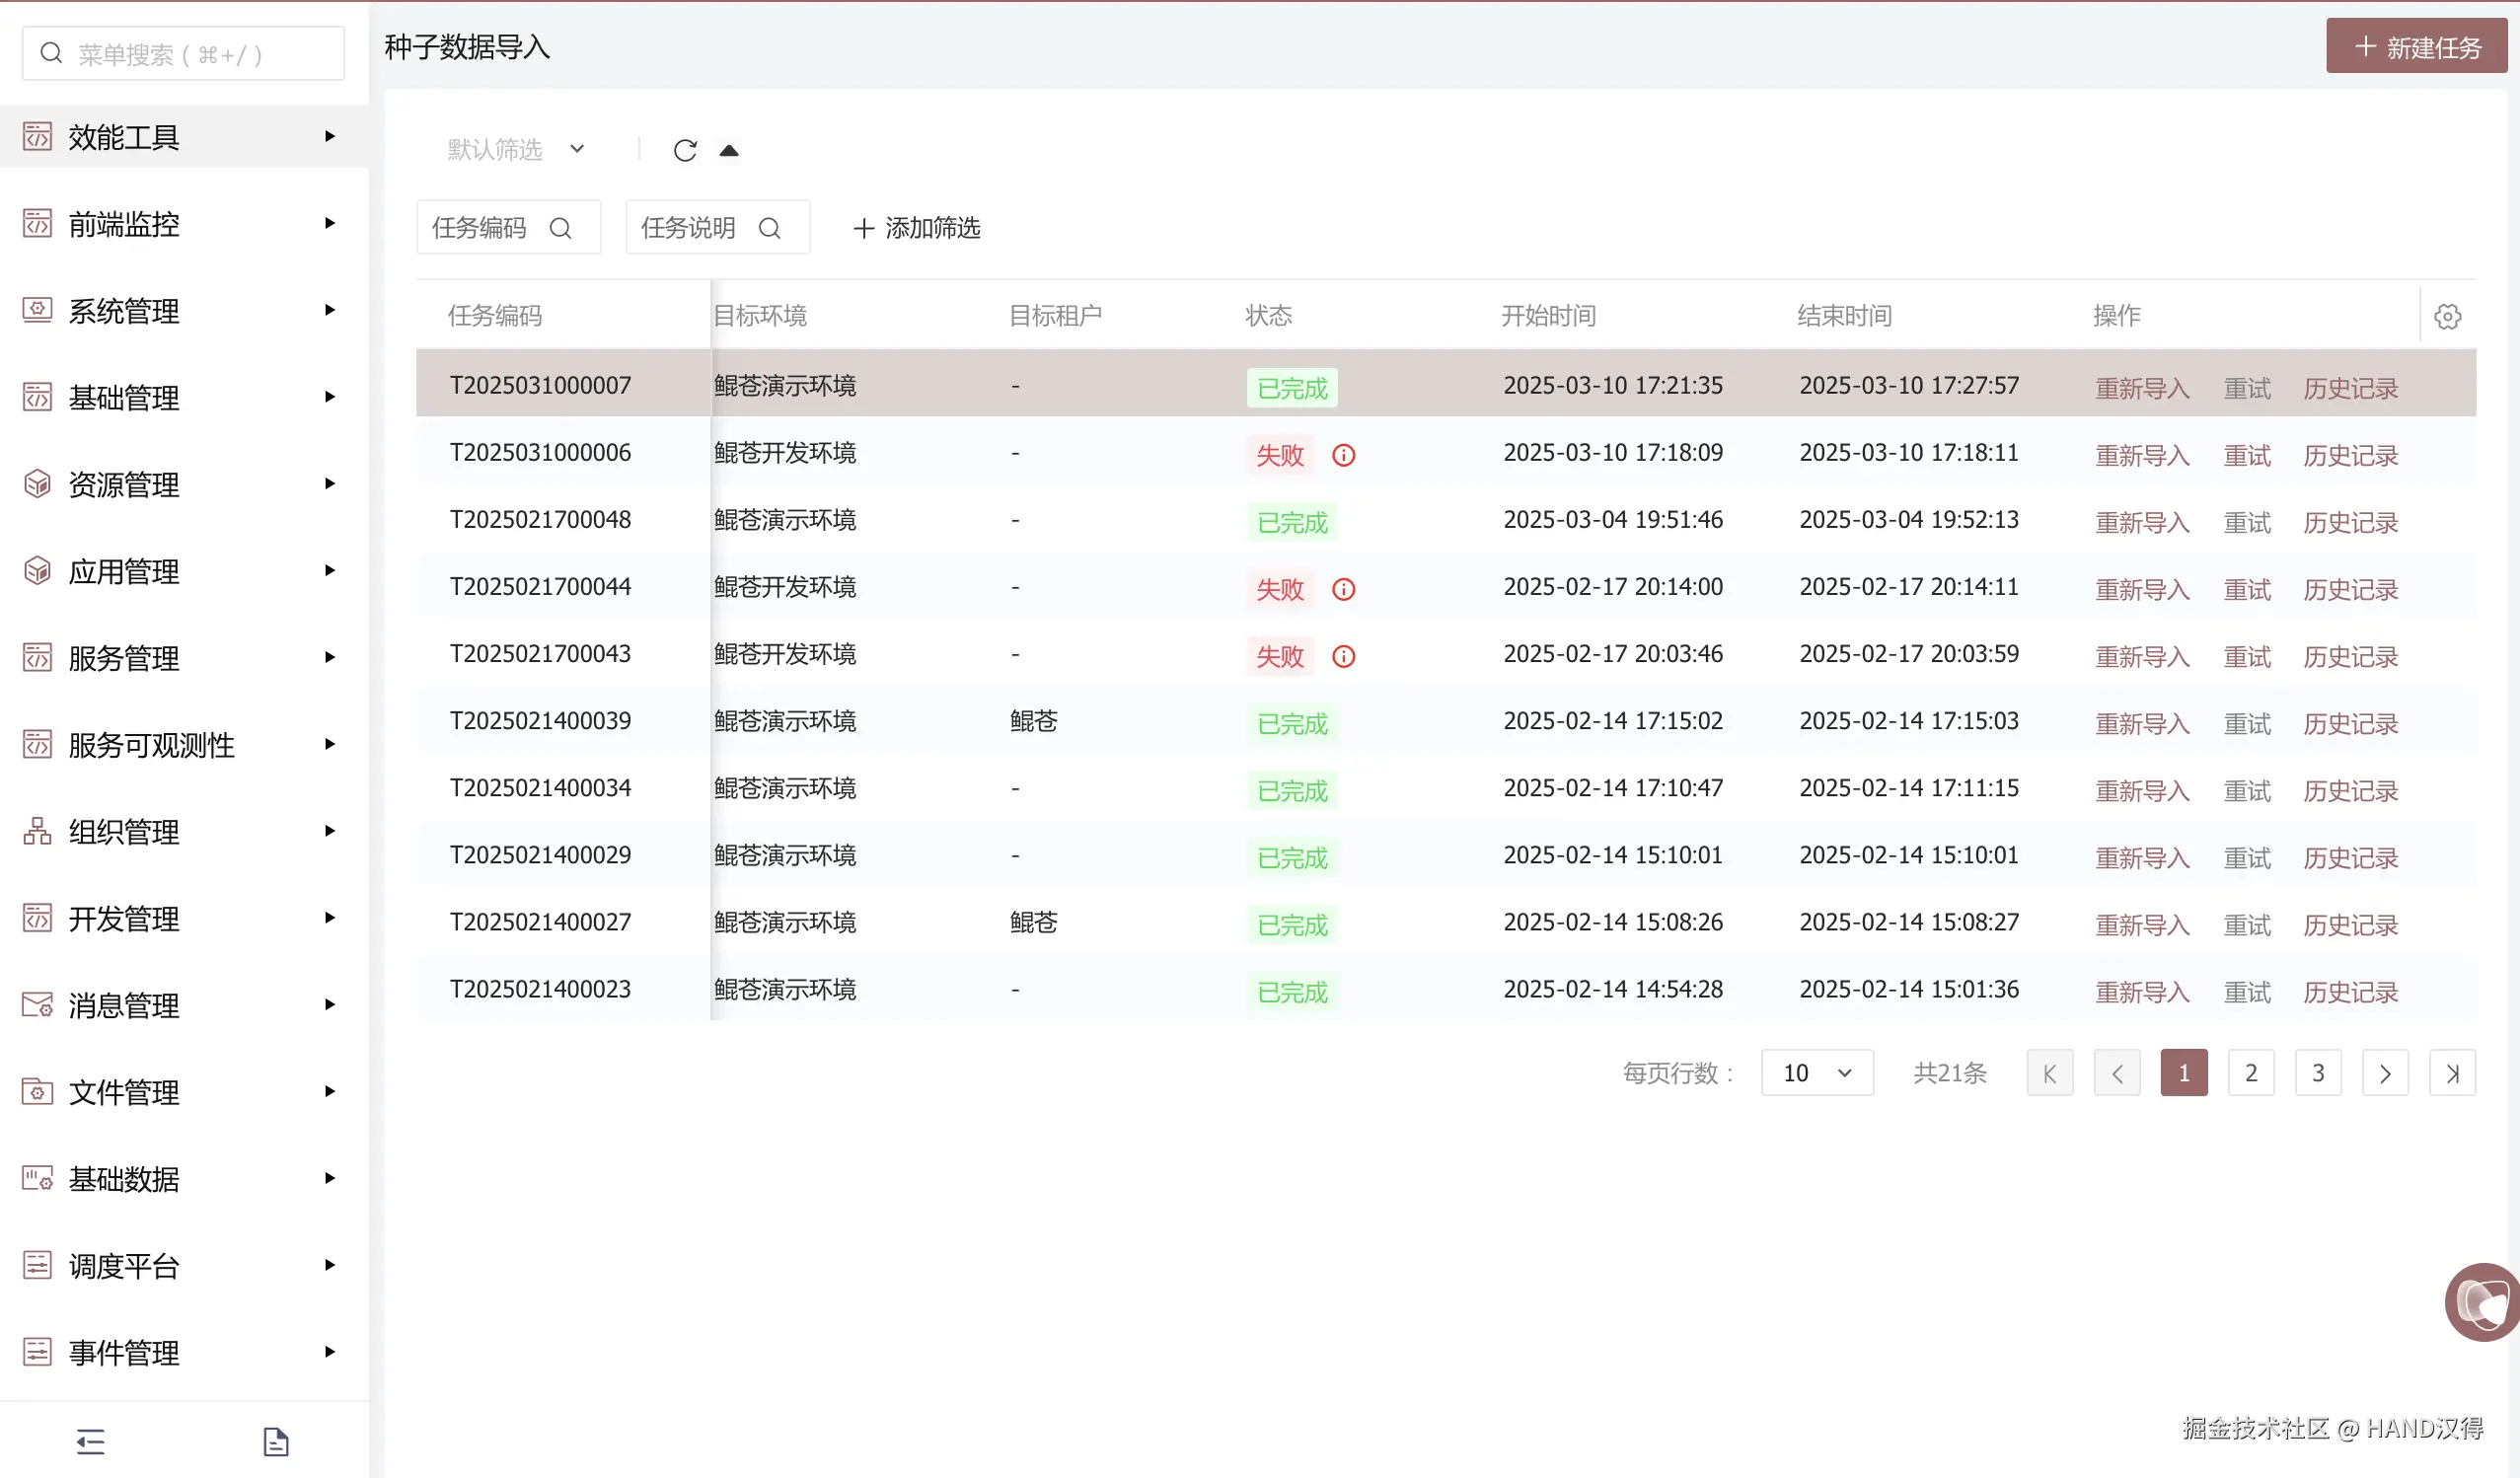
Task: Click error info icon for task T2025031000006
Action: (x=1343, y=455)
